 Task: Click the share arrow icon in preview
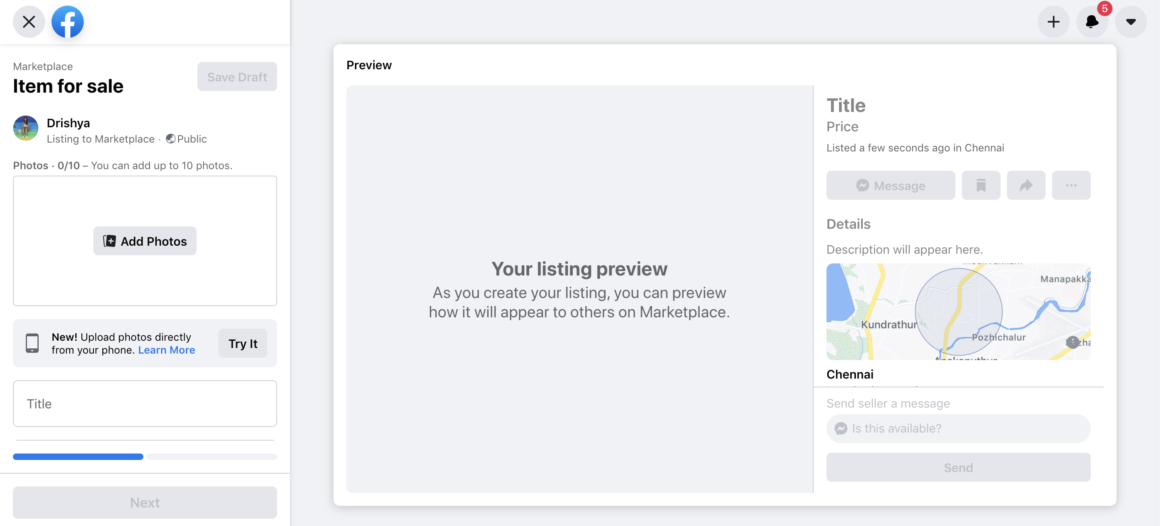[1026, 185]
